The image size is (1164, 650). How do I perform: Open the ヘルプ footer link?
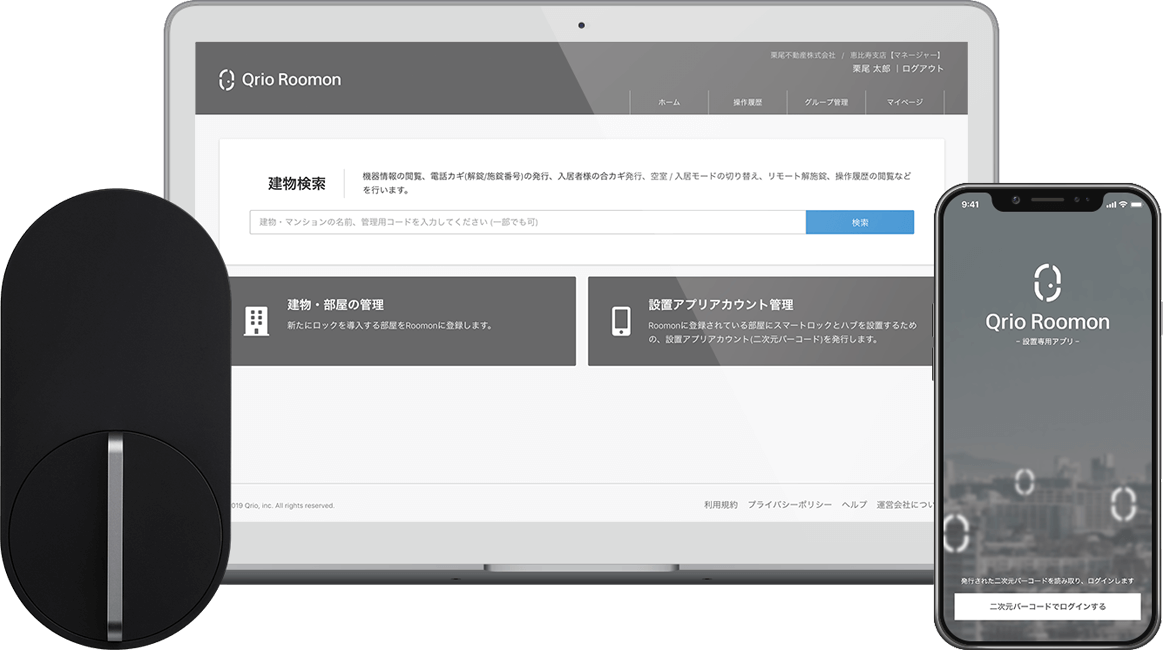point(854,505)
